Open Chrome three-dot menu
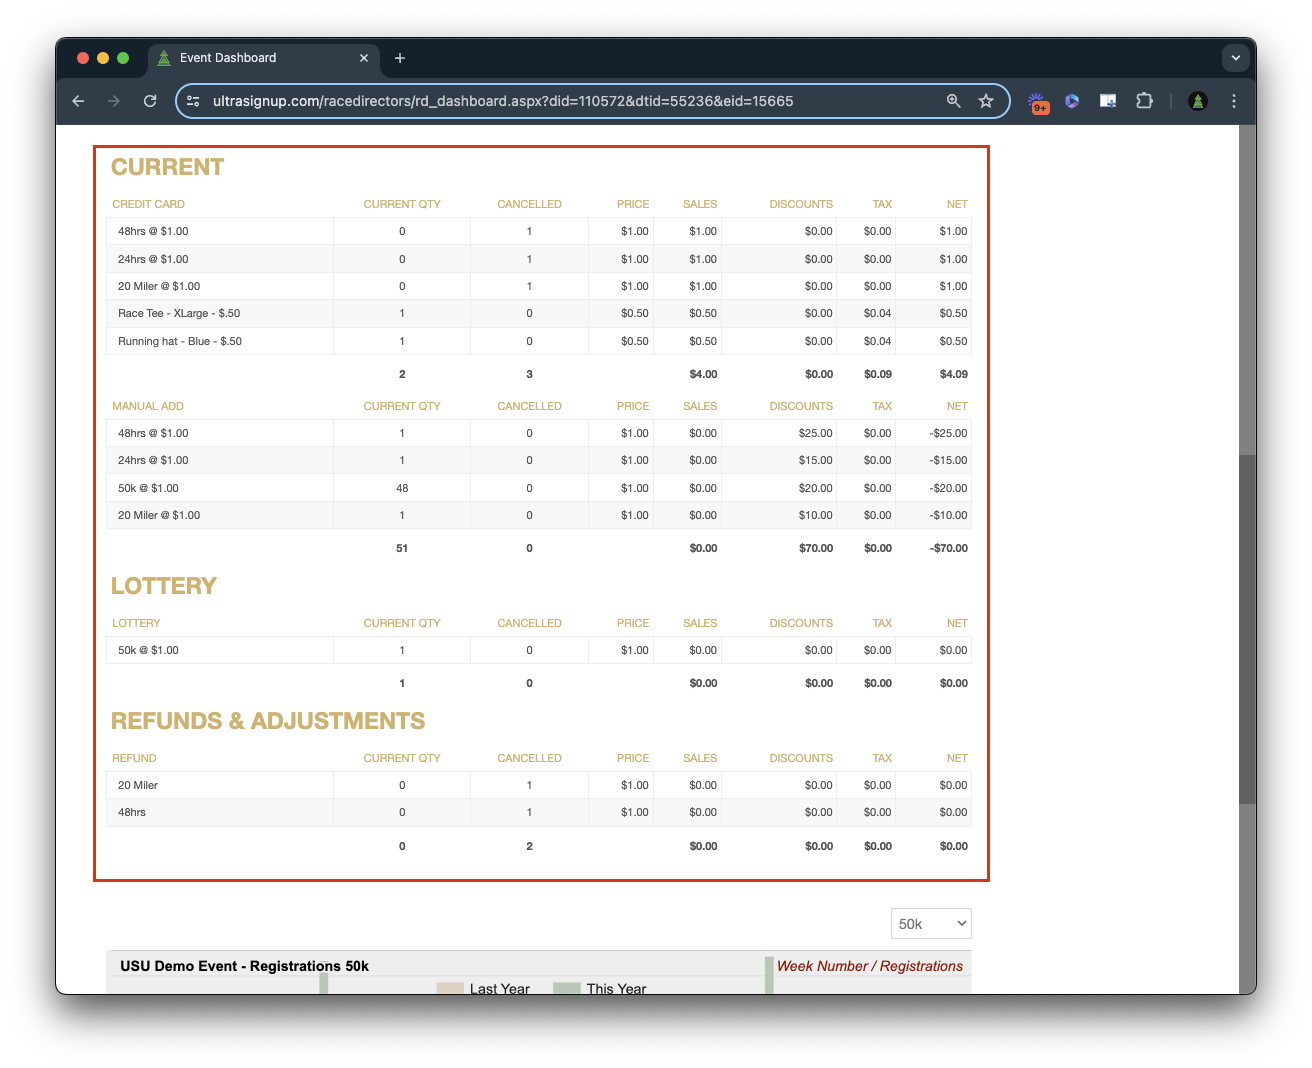The width and height of the screenshot is (1312, 1068). click(1234, 101)
